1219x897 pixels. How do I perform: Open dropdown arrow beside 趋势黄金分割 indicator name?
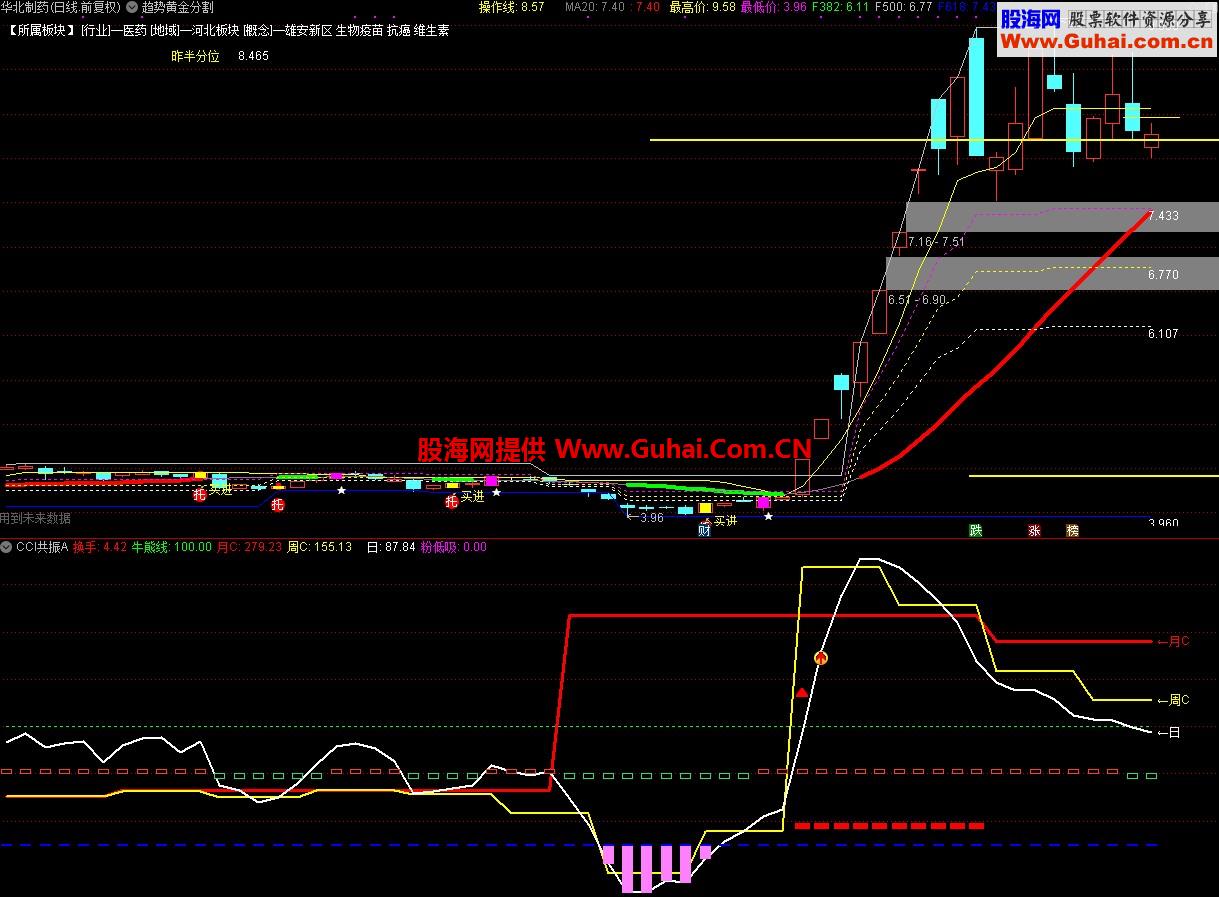[132, 7]
